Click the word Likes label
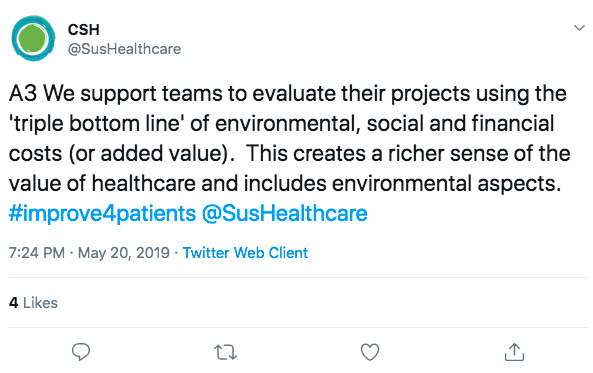 pyautogui.click(x=40, y=303)
